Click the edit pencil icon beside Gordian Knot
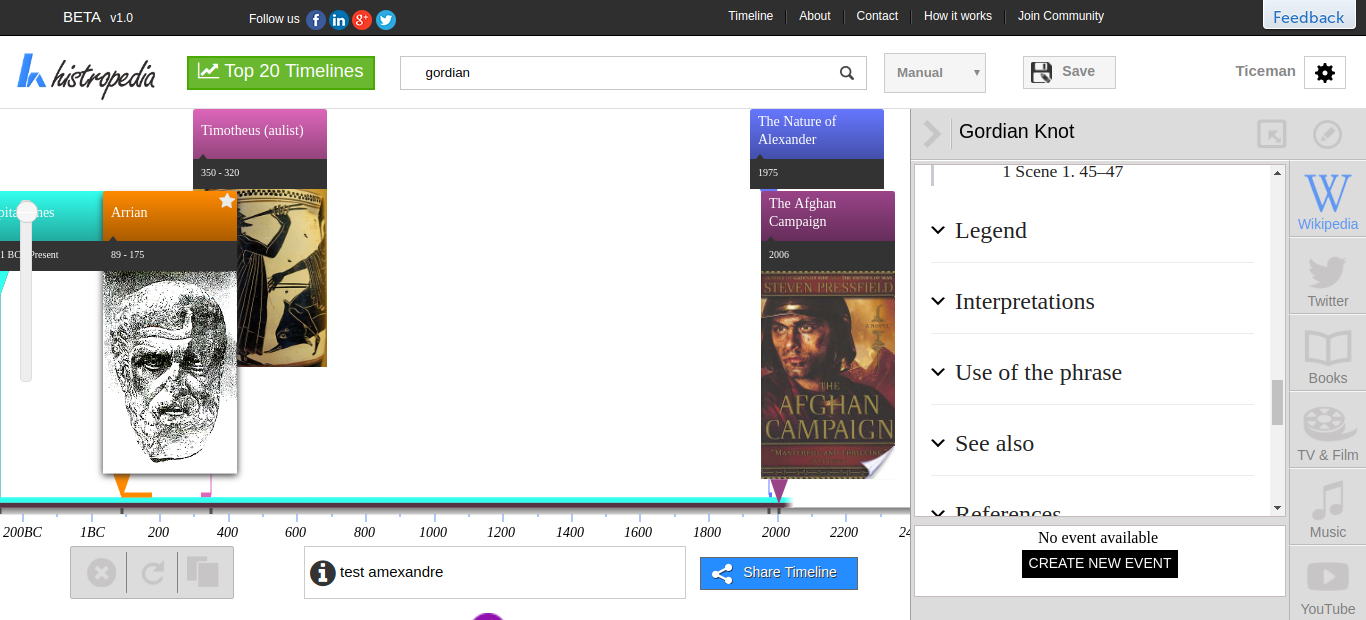Viewport: 1366px width, 620px height. (x=1326, y=134)
